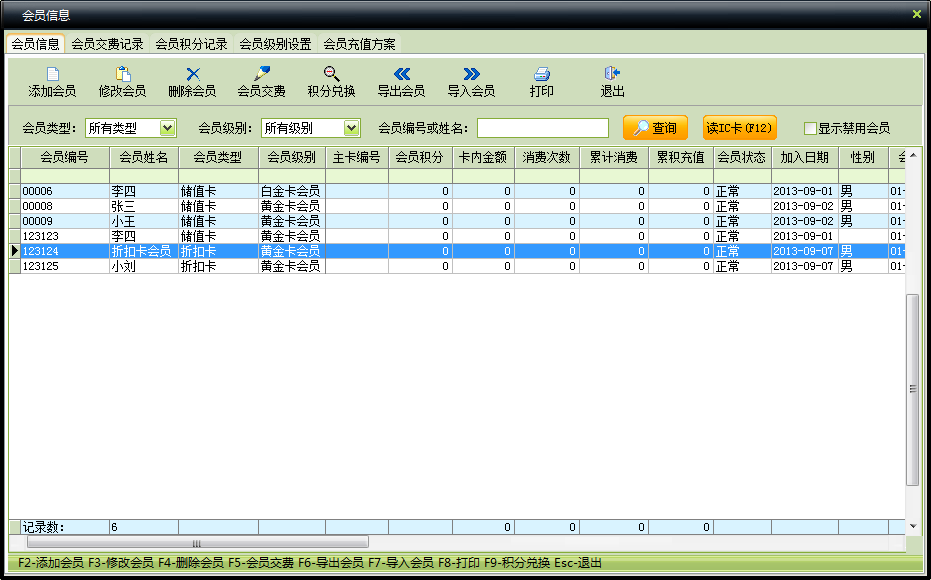
Task: Enable the 显示禁用会员 checkbox
Action: (x=810, y=128)
